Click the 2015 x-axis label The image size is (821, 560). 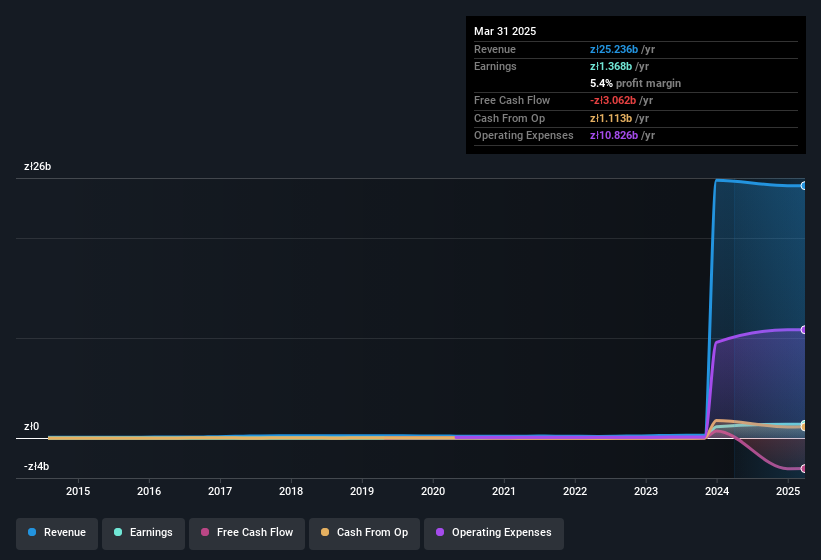(x=78, y=491)
